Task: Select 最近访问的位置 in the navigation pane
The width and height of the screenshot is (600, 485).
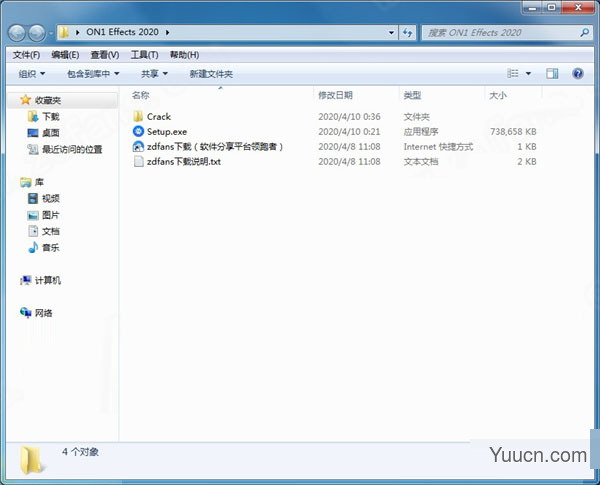Action: [x=72, y=149]
